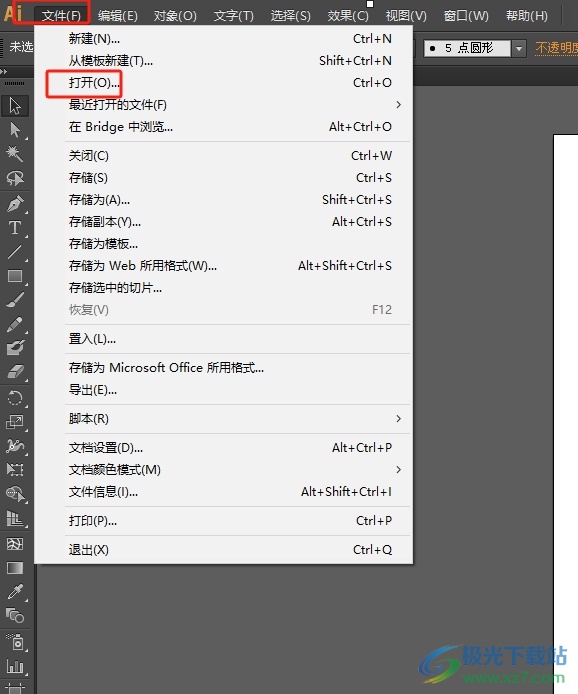Viewport: 578px width, 694px height.
Task: Choose 存储选中的切片... menu entry
Action: click(223, 288)
